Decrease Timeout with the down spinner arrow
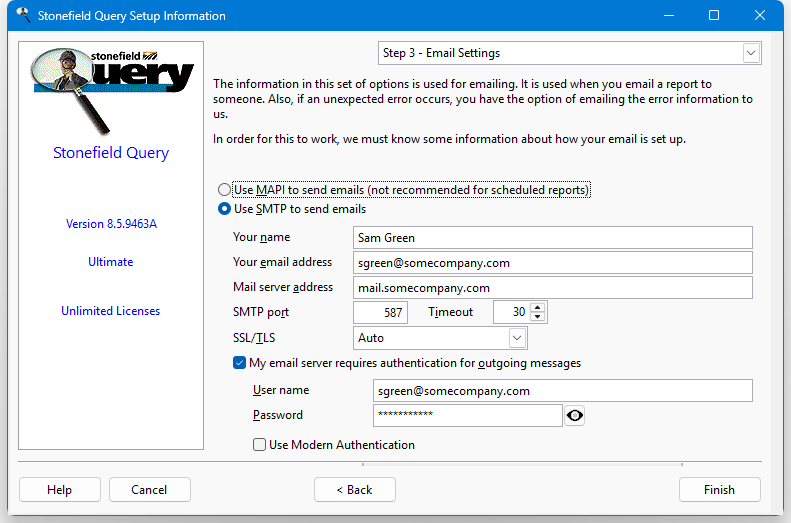Image resolution: width=791 pixels, height=523 pixels. 538,318
